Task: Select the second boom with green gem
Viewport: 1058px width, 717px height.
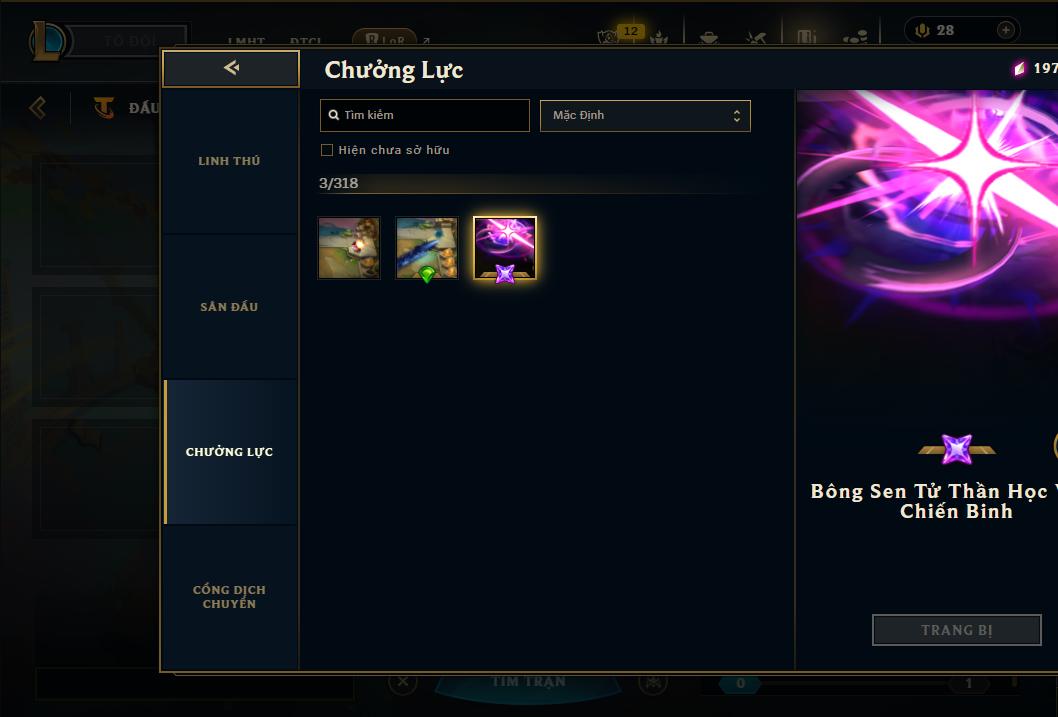Action: [426, 248]
